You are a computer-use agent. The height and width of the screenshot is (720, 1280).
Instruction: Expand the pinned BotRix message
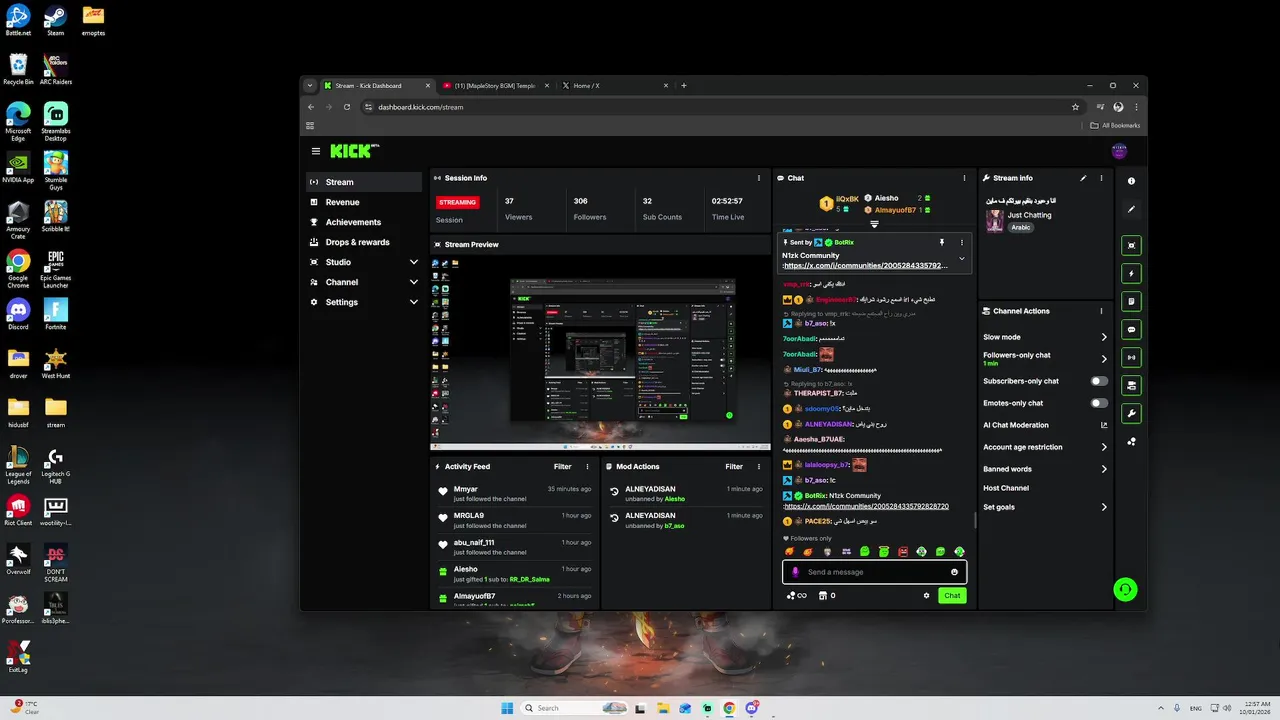[x=962, y=258]
